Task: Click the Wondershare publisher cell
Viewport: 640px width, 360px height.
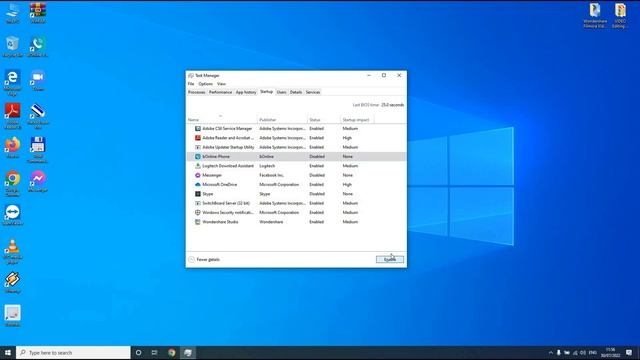Action: (x=271, y=222)
